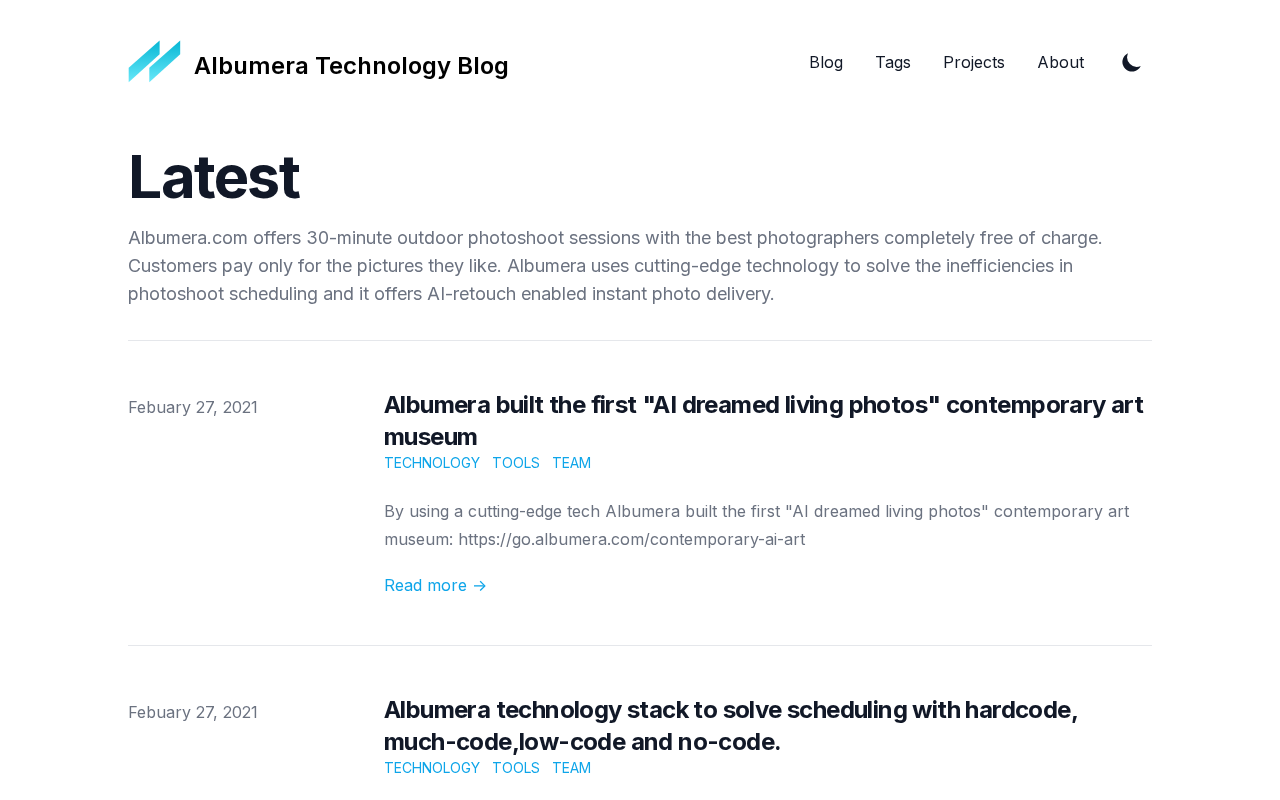Click the arrow after Read more
Image resolution: width=1280 pixels, height=800 pixels.
[480, 586]
